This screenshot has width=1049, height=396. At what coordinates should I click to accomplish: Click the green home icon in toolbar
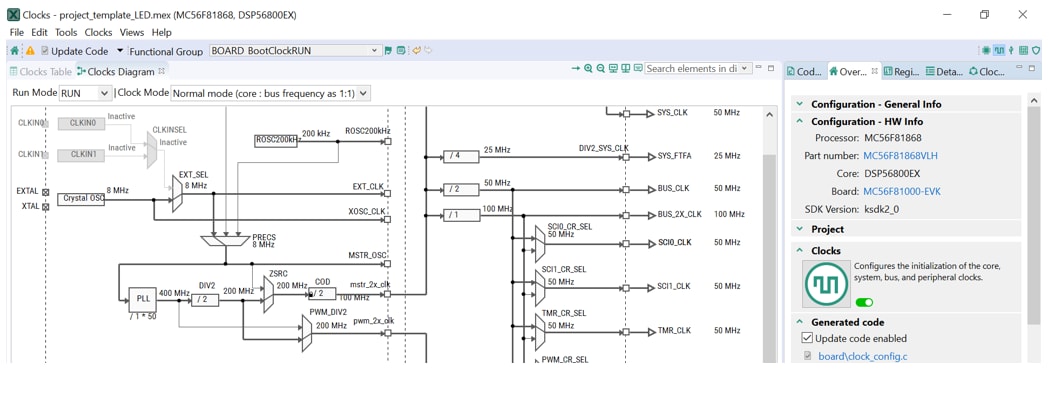coord(14,51)
